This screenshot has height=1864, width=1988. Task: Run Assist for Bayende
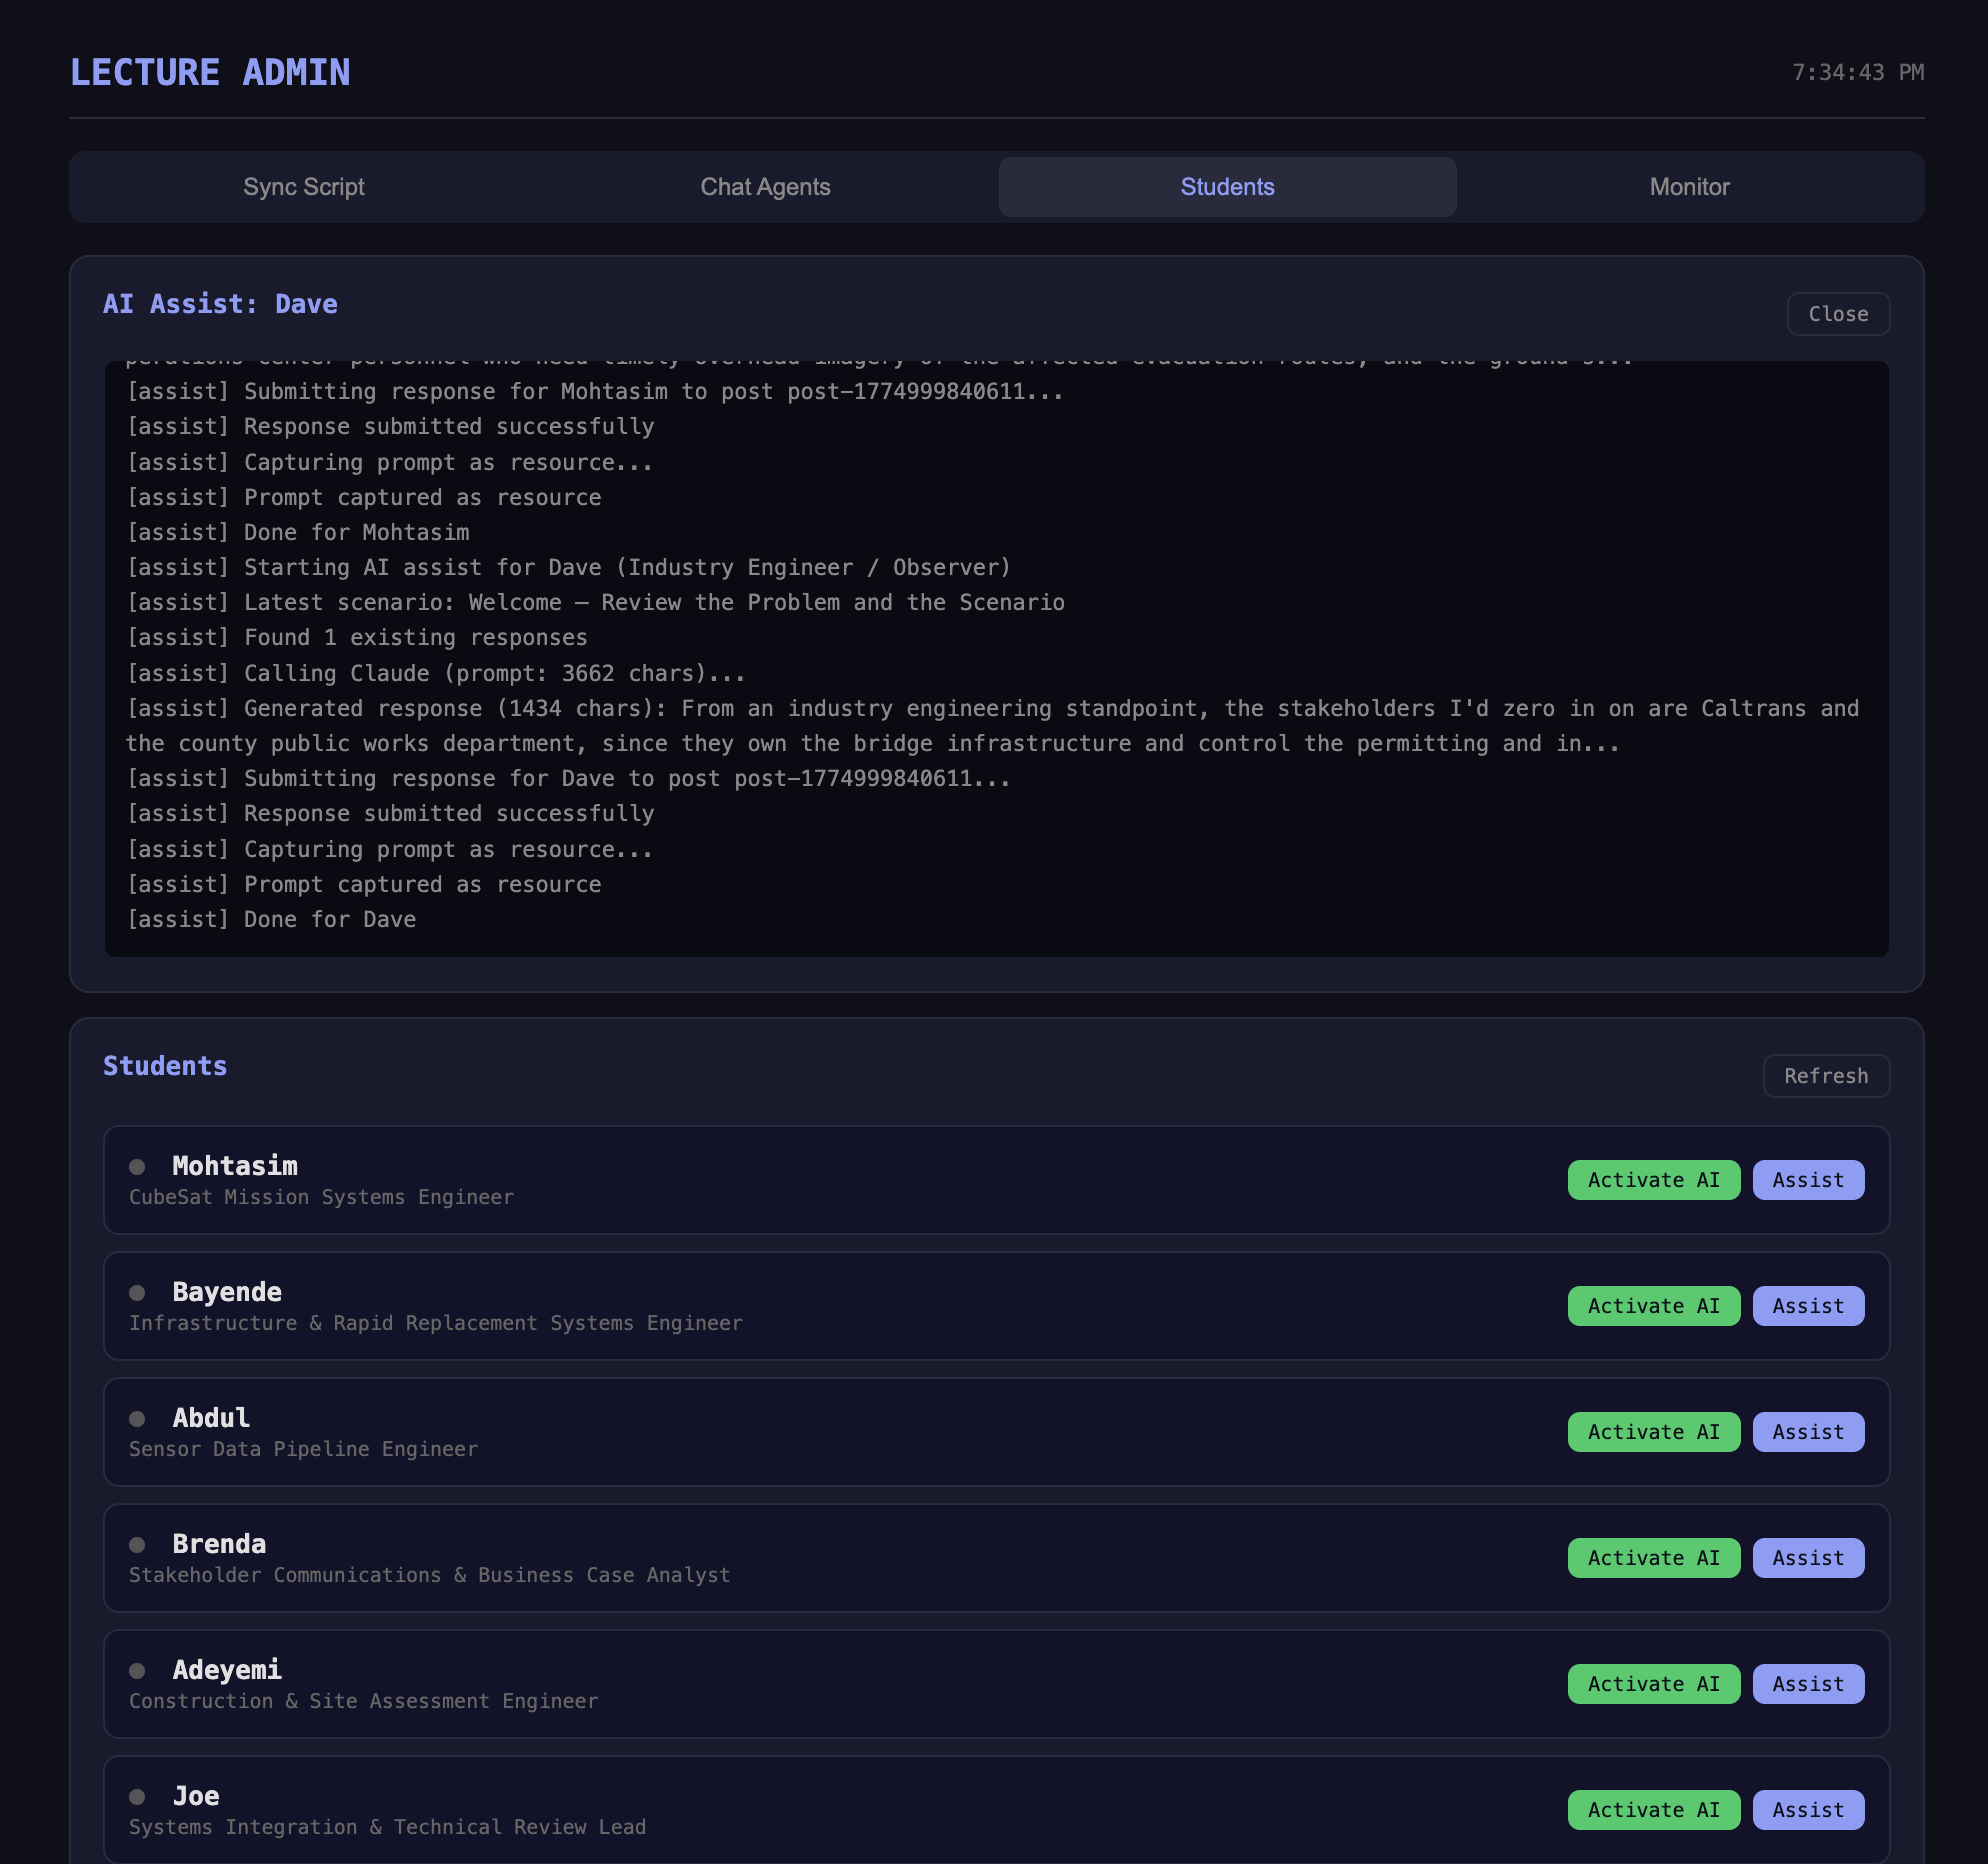pyautogui.click(x=1807, y=1306)
